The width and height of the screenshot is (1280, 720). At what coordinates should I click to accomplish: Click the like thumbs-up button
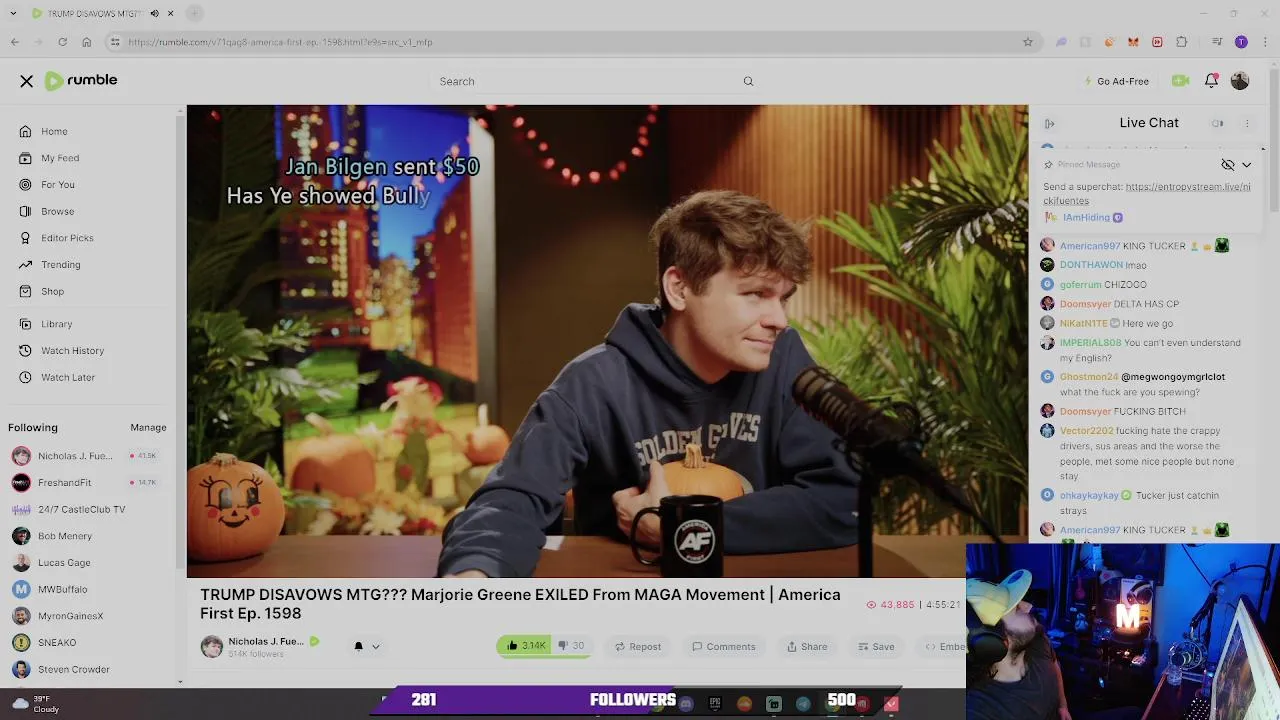(x=525, y=646)
